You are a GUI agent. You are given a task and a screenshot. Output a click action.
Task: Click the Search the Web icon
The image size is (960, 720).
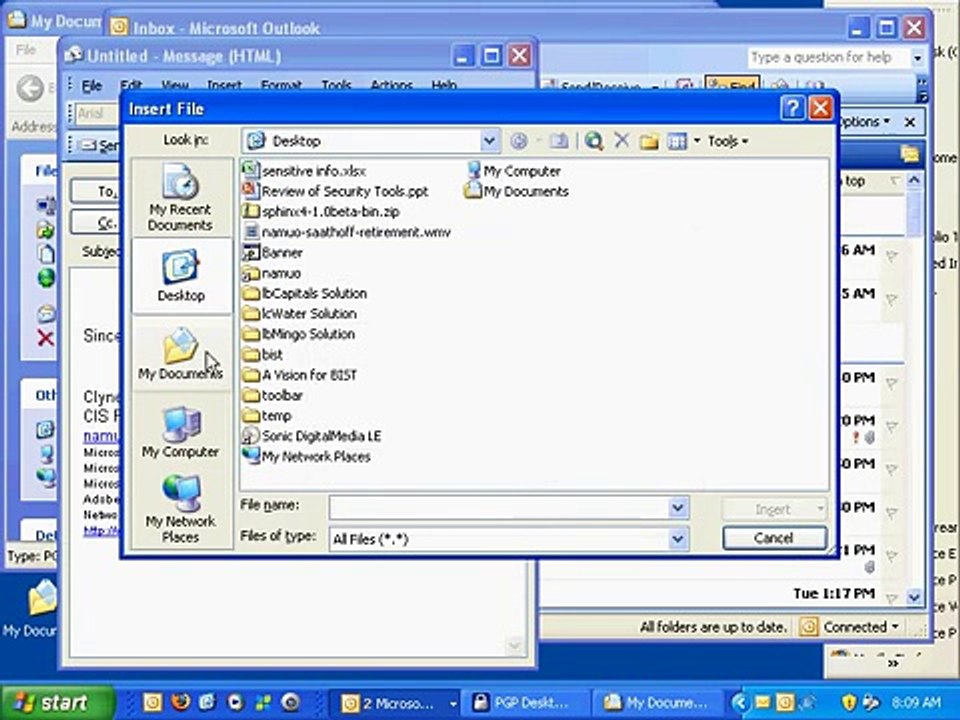point(593,141)
